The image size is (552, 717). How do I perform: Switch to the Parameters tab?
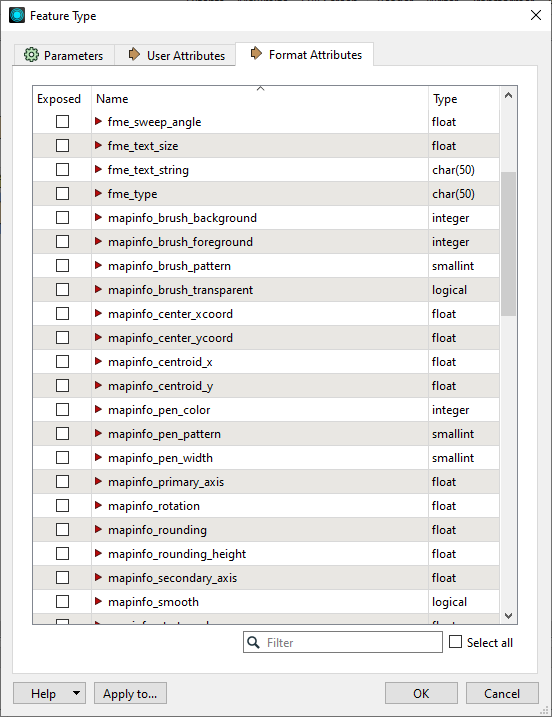click(64, 55)
